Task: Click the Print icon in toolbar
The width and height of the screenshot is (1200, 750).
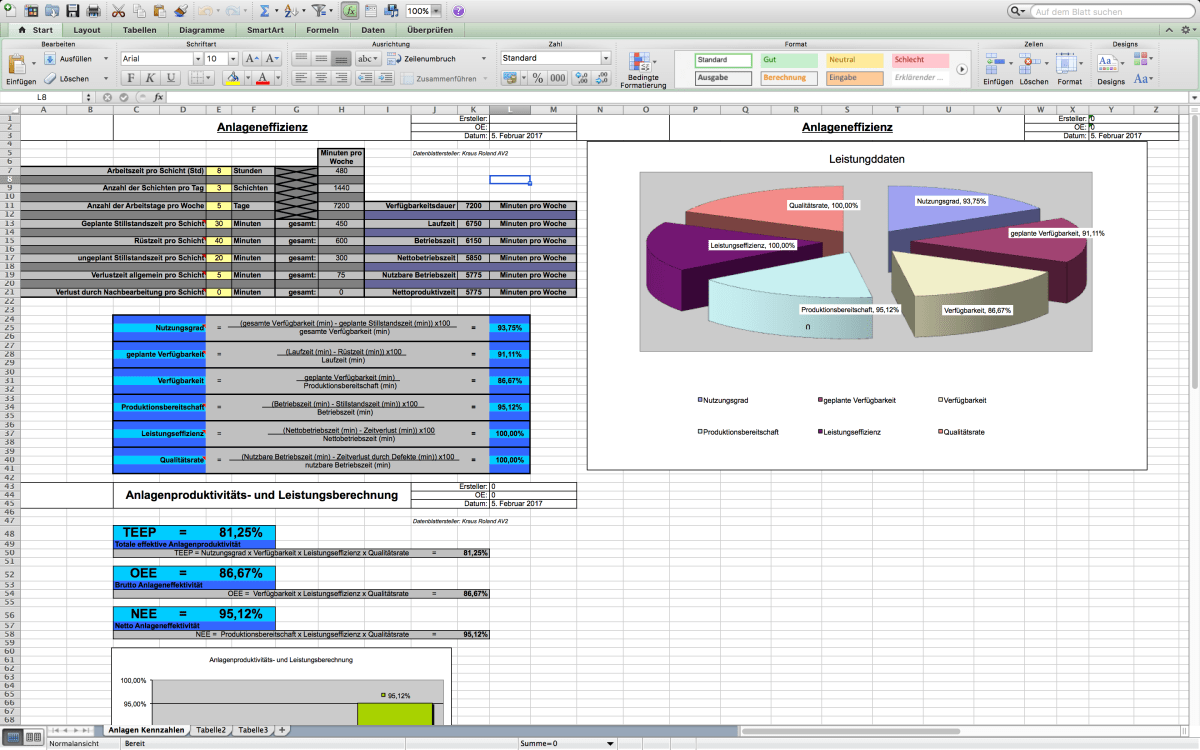Action: (93, 11)
